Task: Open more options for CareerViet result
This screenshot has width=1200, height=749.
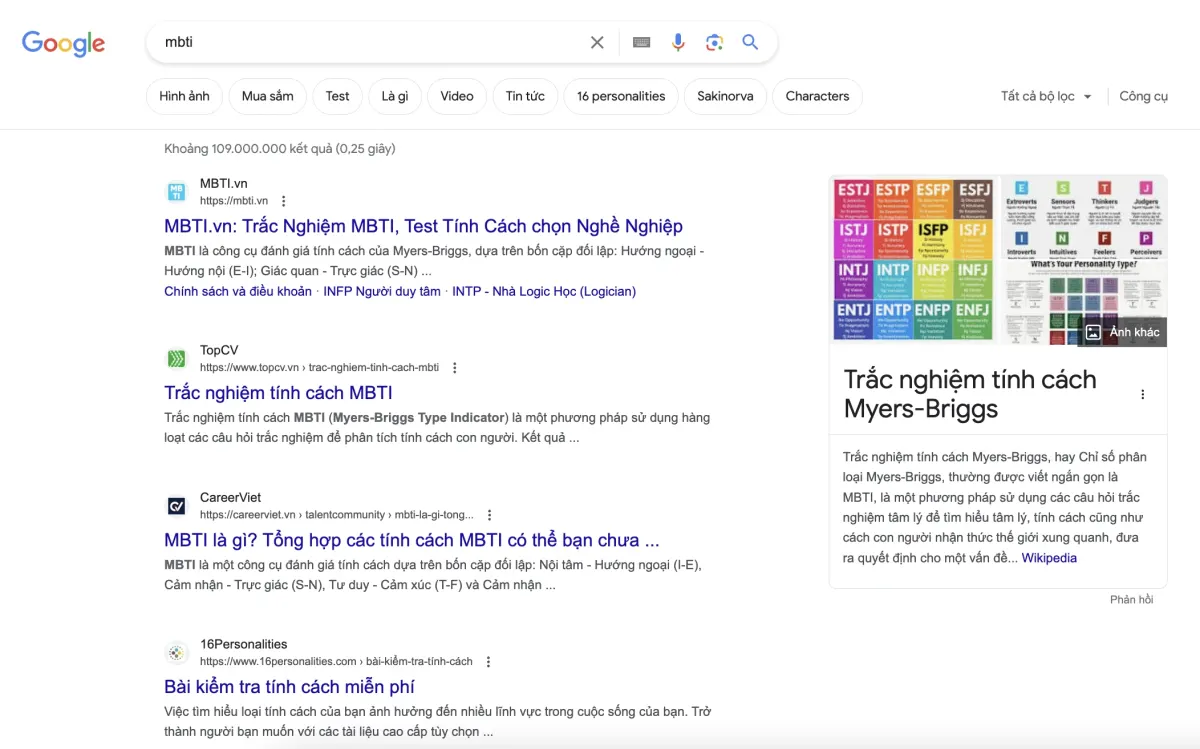Action: click(489, 515)
